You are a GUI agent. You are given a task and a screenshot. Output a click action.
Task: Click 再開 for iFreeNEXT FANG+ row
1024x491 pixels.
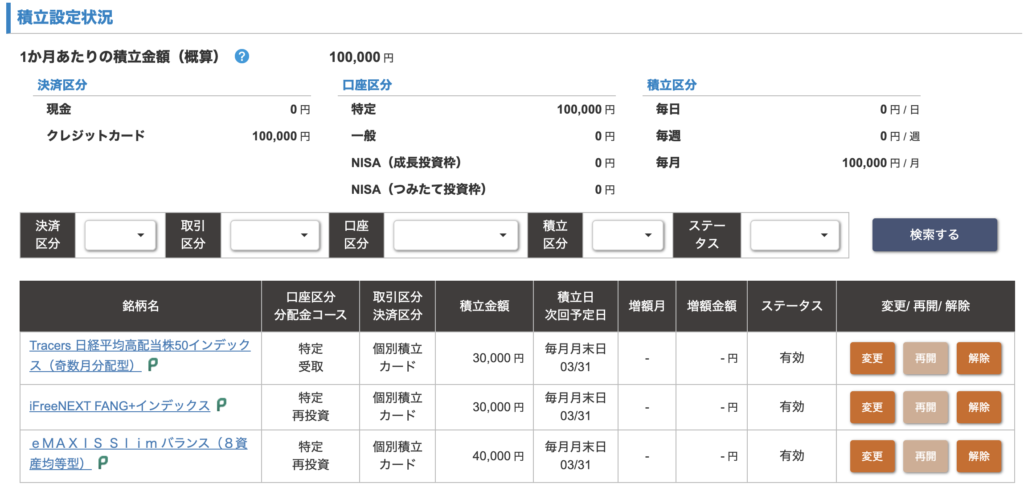pos(925,407)
